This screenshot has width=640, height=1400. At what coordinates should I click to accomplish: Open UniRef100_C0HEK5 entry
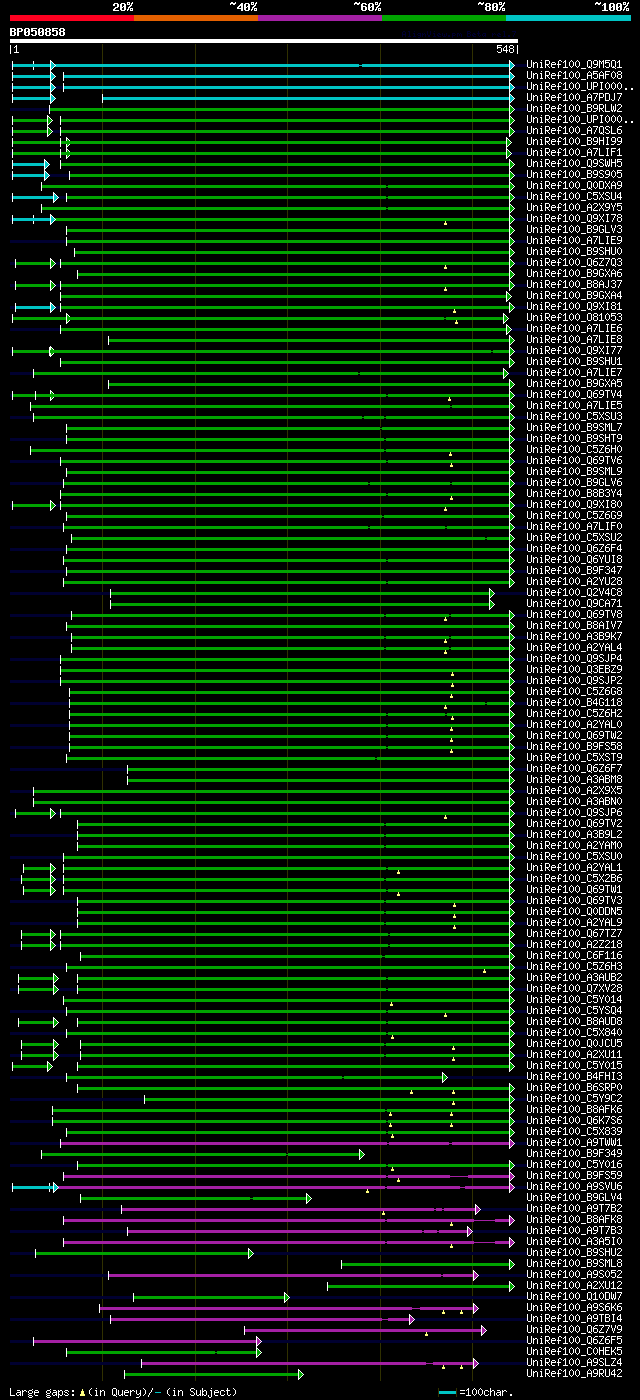[576, 1351]
